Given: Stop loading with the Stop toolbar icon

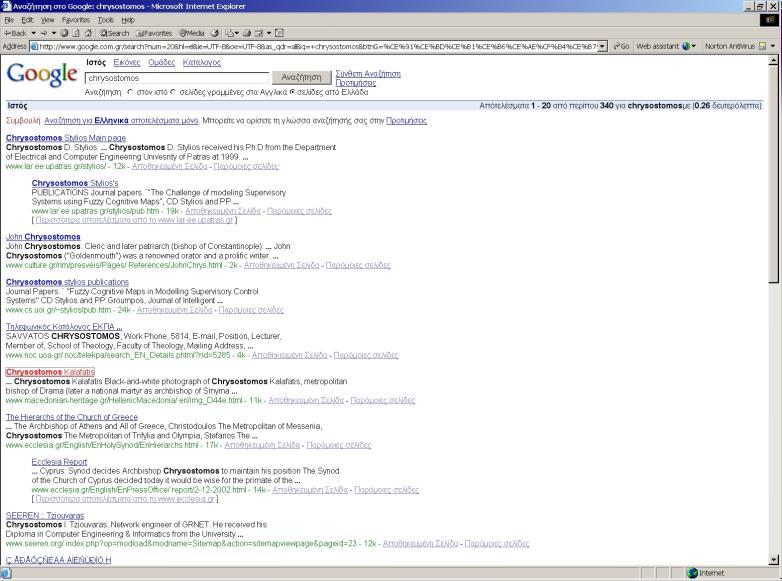Looking at the screenshot, I should click(64, 33).
